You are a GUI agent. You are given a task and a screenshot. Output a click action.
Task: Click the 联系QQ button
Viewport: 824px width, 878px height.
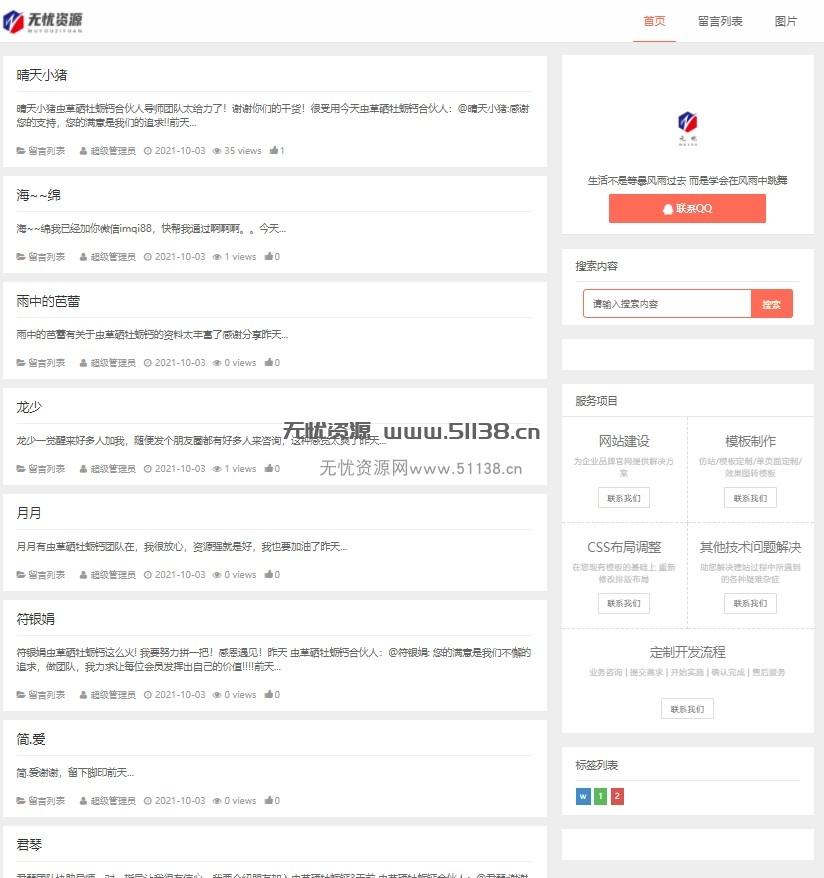[687, 208]
